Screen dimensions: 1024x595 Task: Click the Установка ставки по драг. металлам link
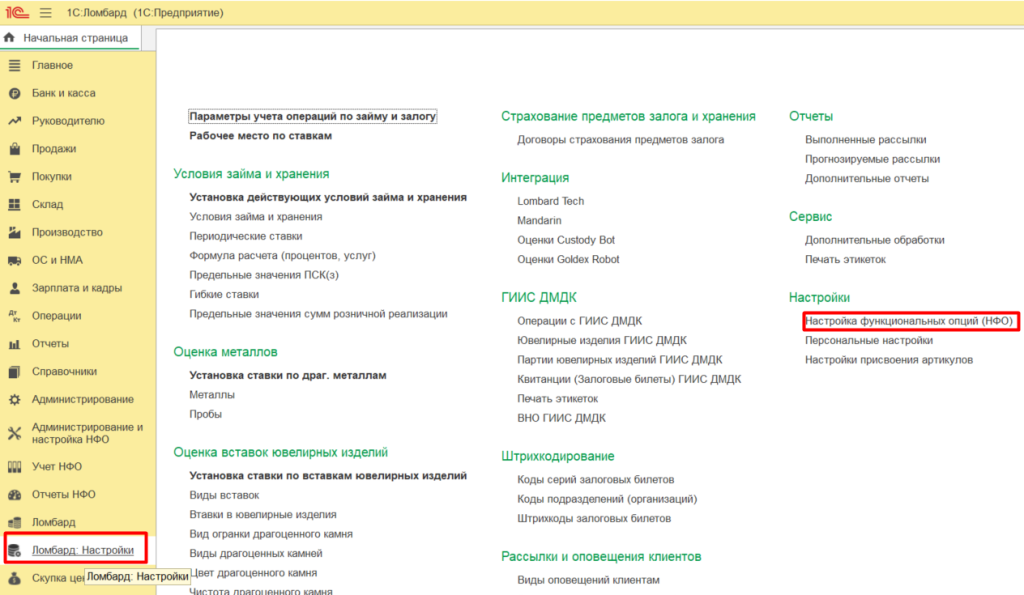tap(287, 375)
